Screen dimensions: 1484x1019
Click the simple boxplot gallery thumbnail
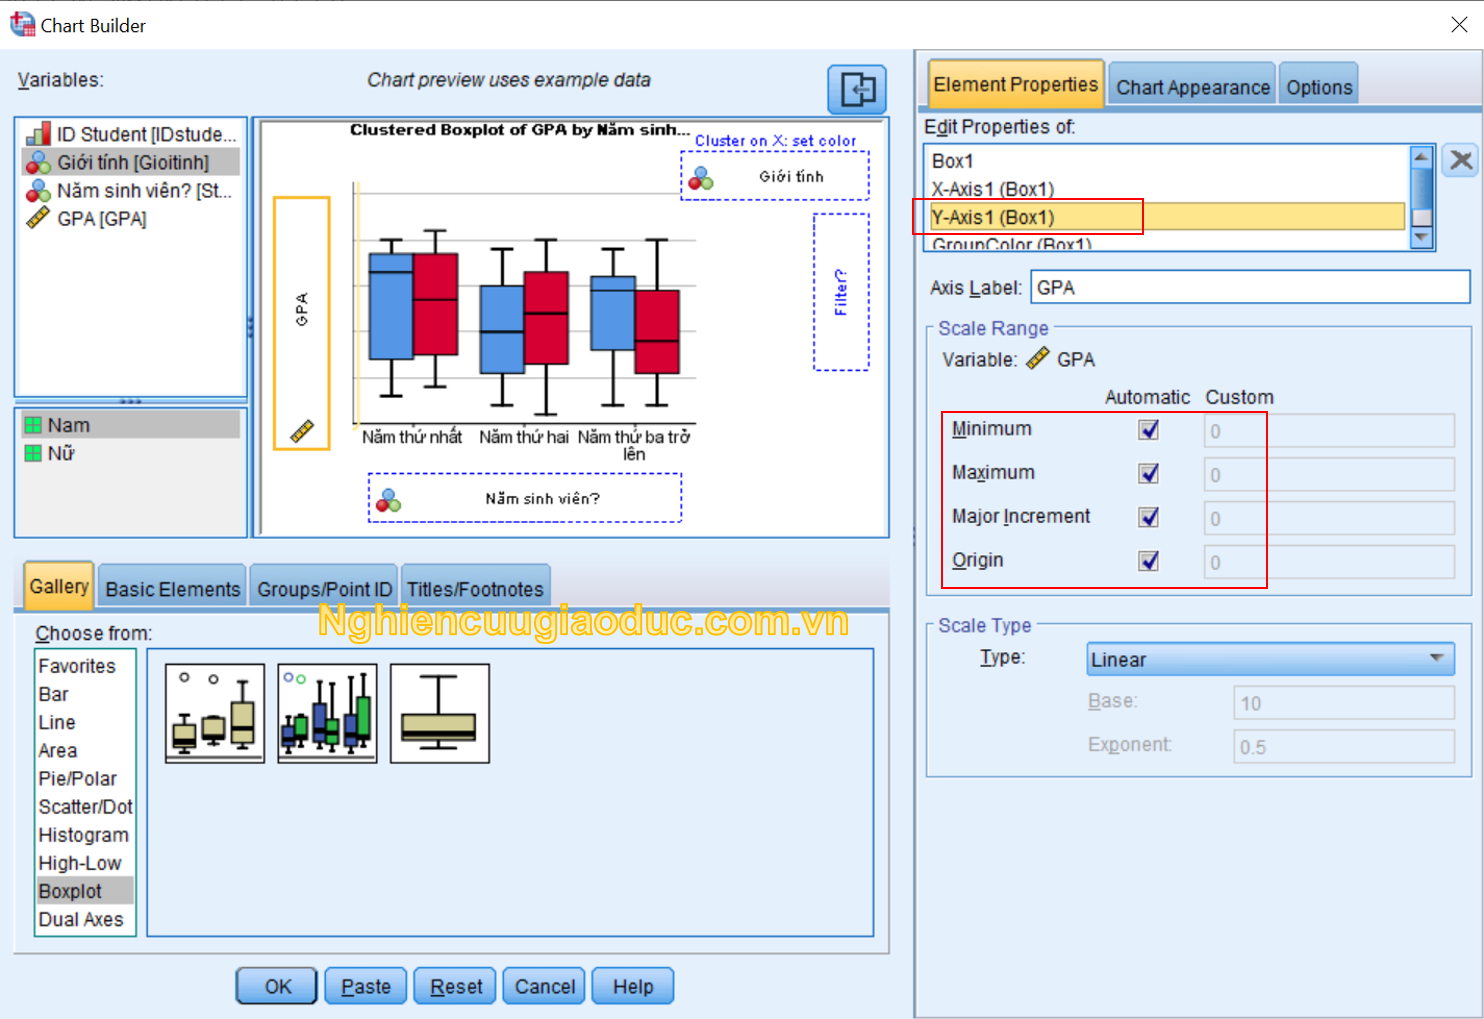coord(215,713)
